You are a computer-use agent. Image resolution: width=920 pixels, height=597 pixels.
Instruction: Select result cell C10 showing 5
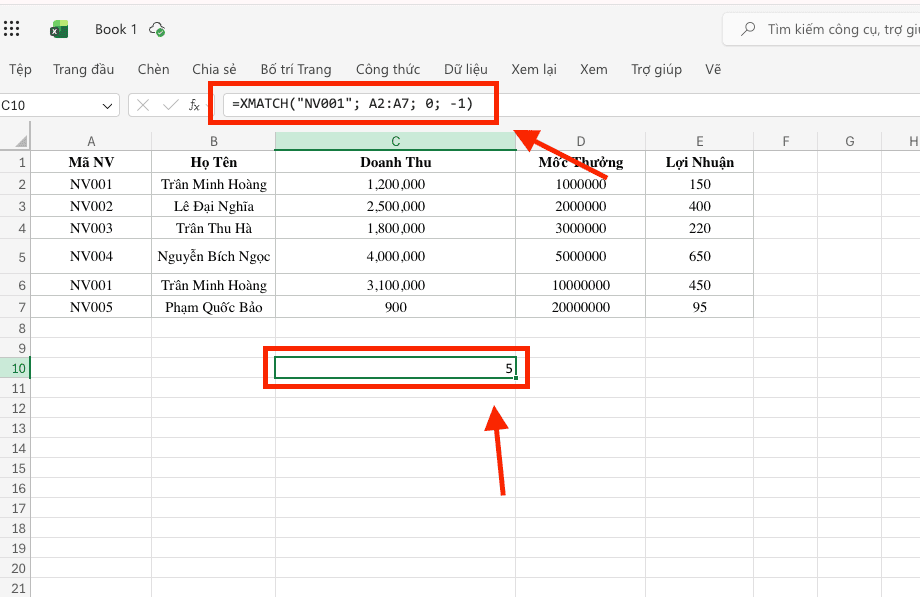pos(395,368)
